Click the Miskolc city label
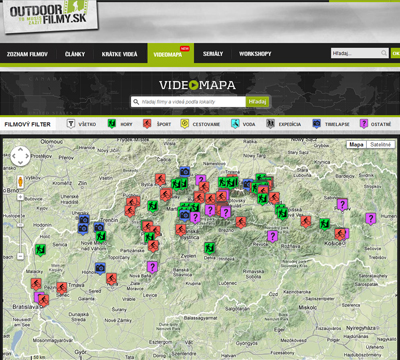Screen dimensions: 400x360 [307, 307]
